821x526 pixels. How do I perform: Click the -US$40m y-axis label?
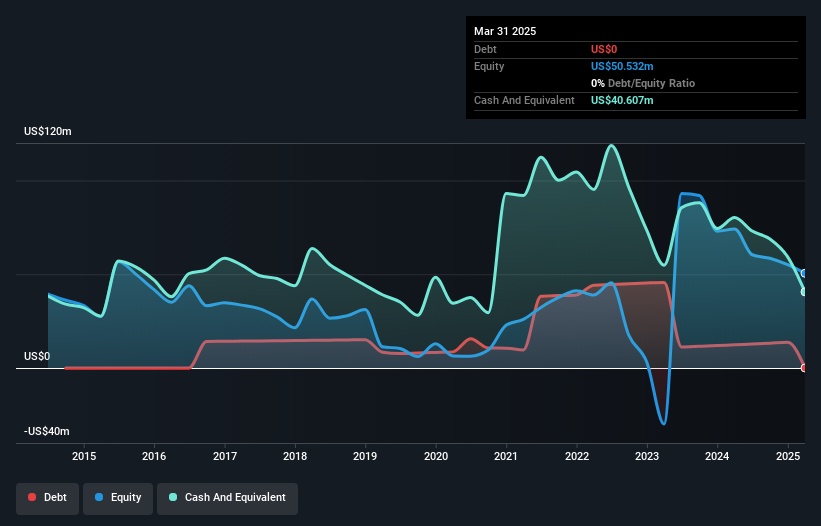(47, 431)
